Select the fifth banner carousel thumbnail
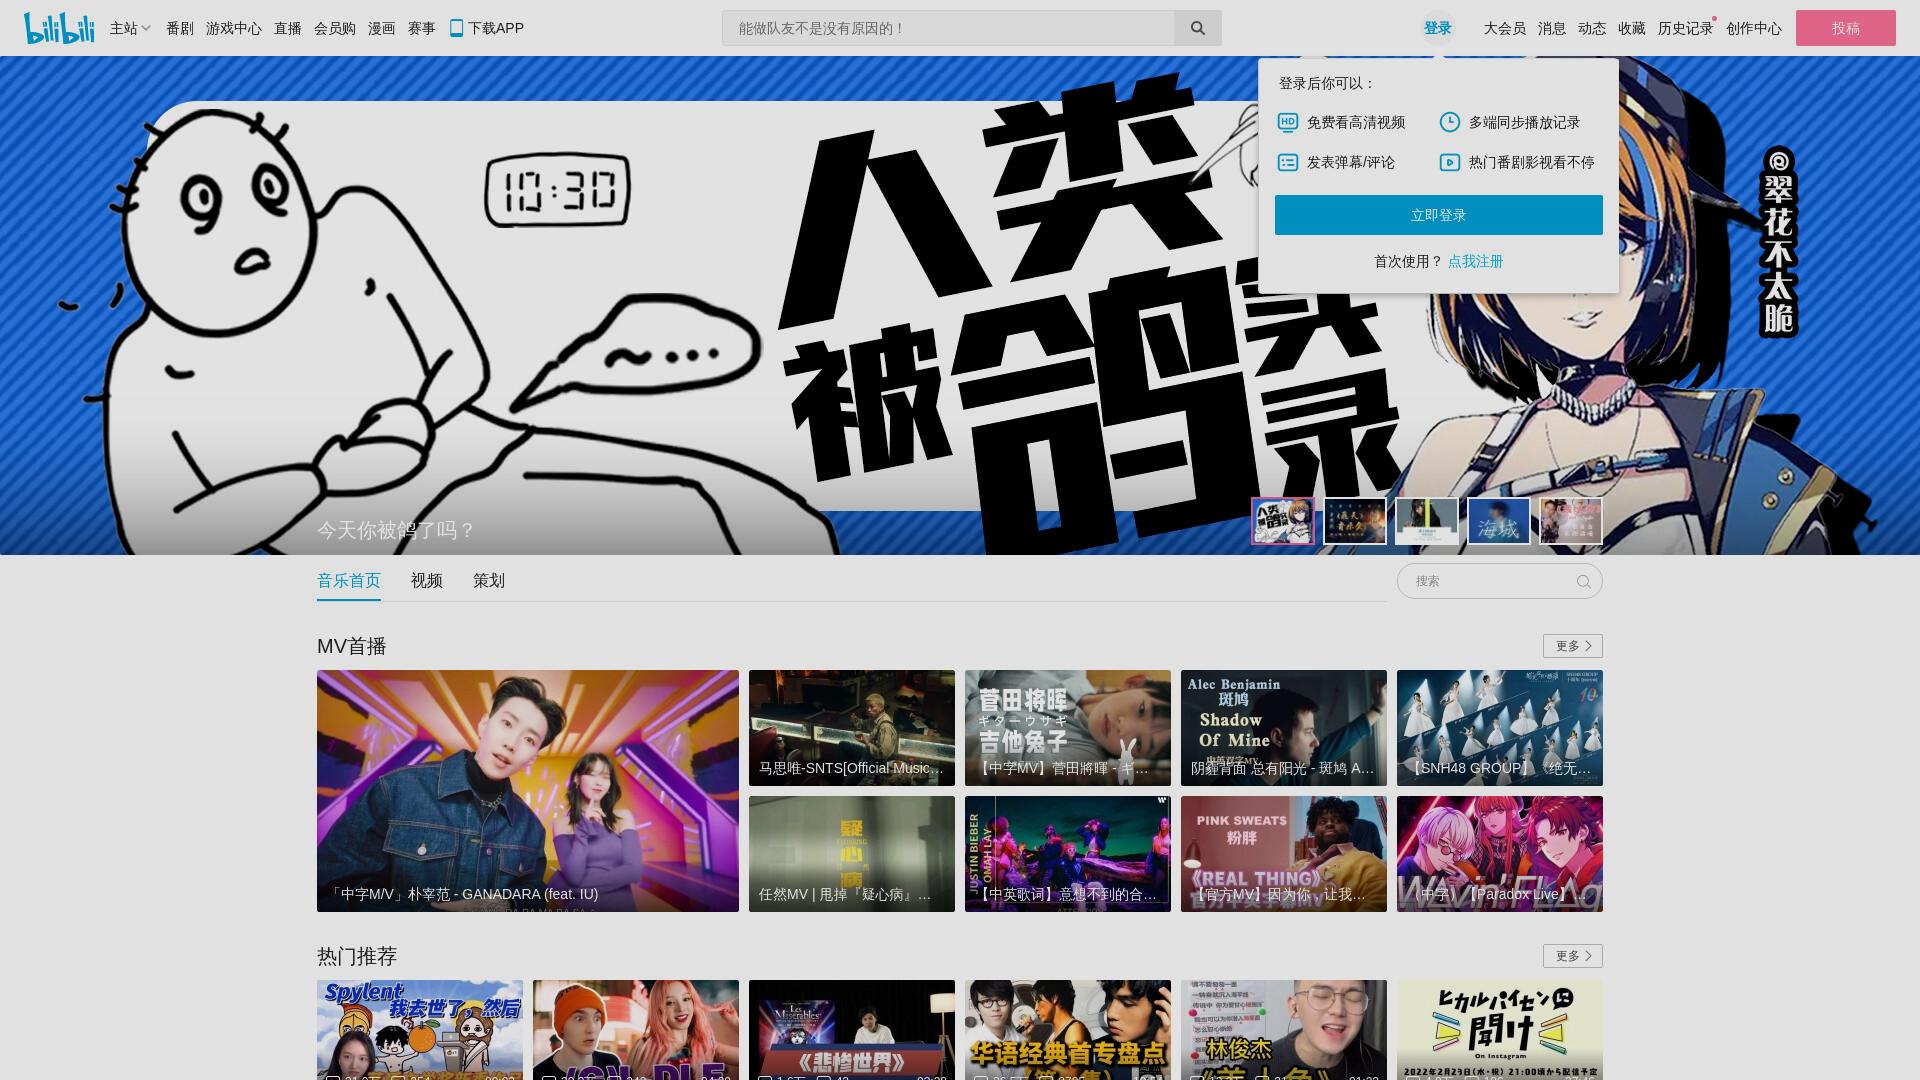Viewport: 1920px width, 1080px height. pyautogui.click(x=1571, y=521)
